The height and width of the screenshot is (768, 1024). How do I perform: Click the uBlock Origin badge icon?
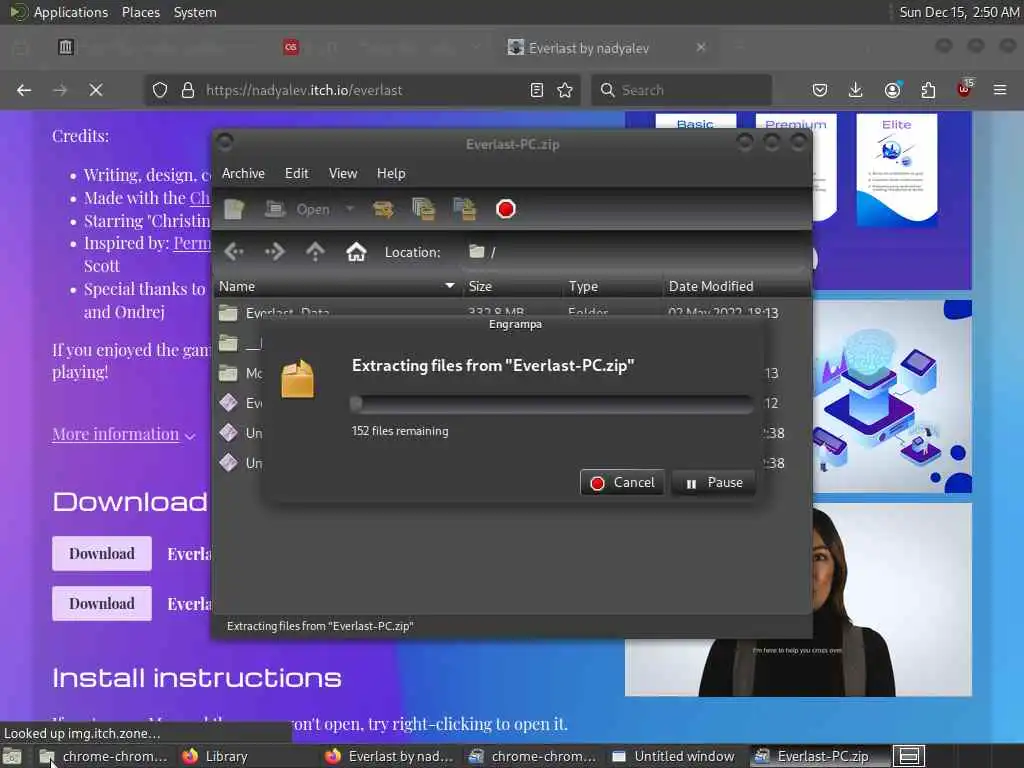(x=965, y=89)
